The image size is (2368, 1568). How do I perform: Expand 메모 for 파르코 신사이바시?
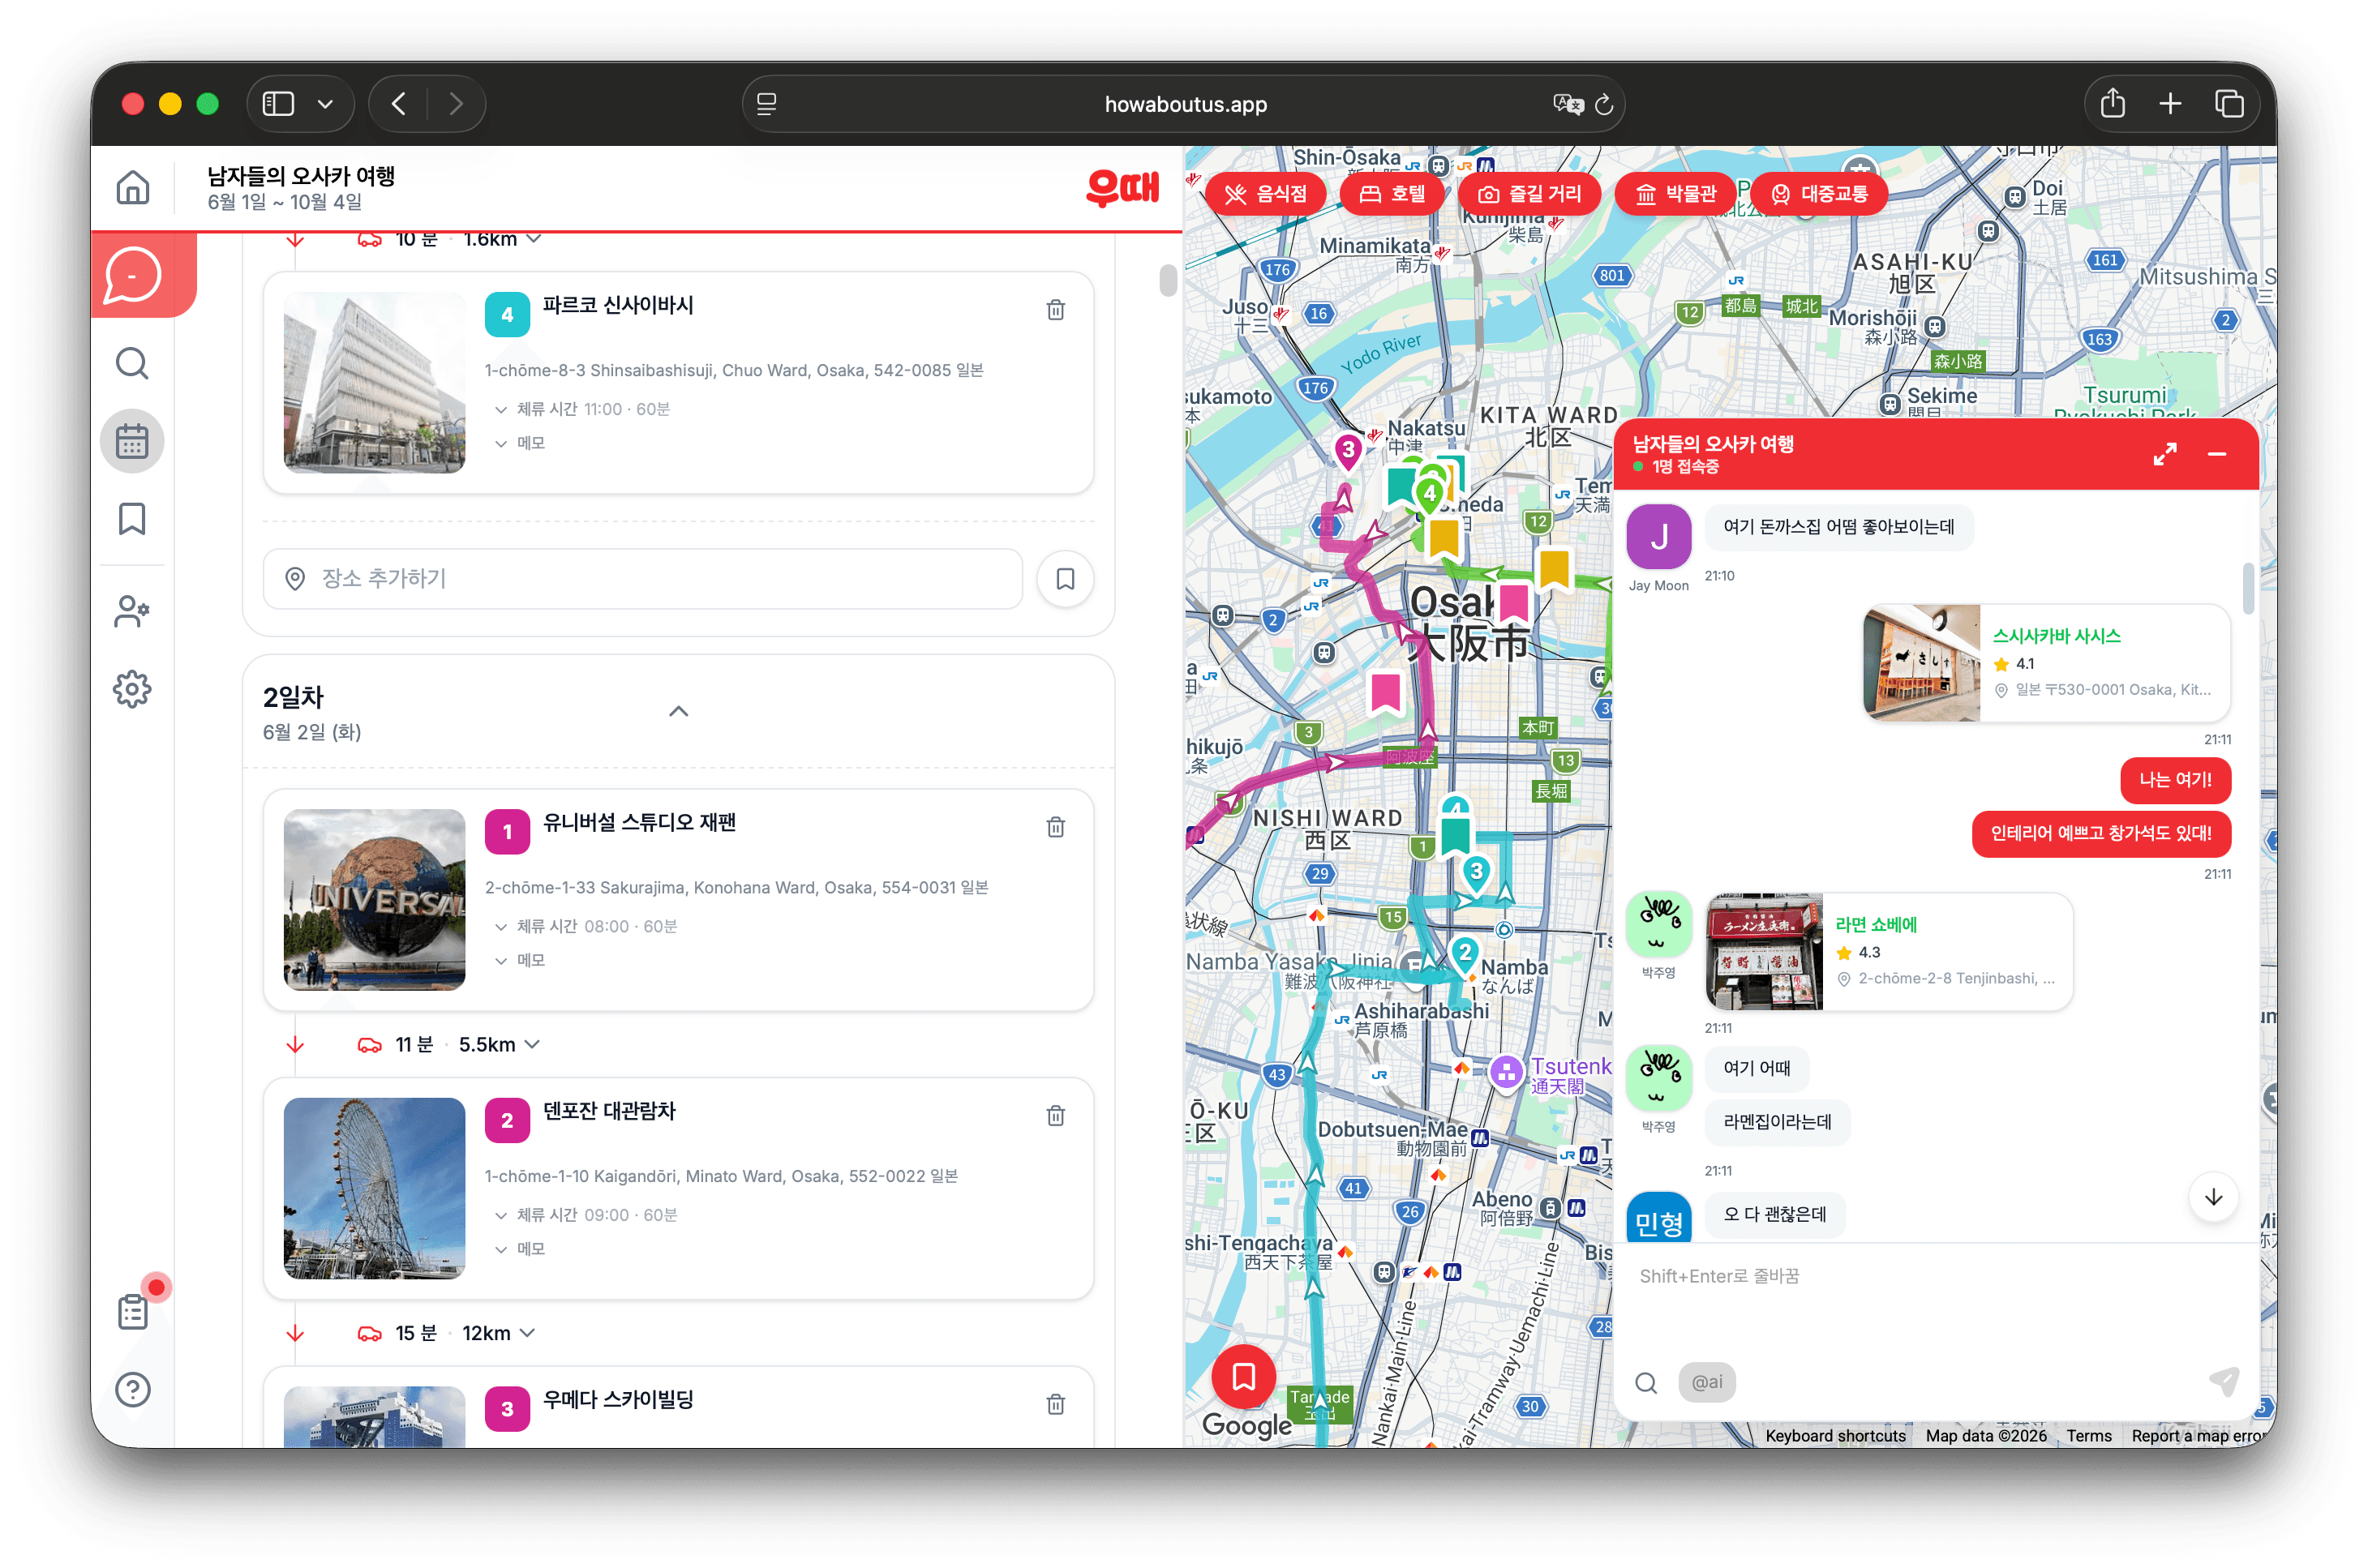click(520, 443)
